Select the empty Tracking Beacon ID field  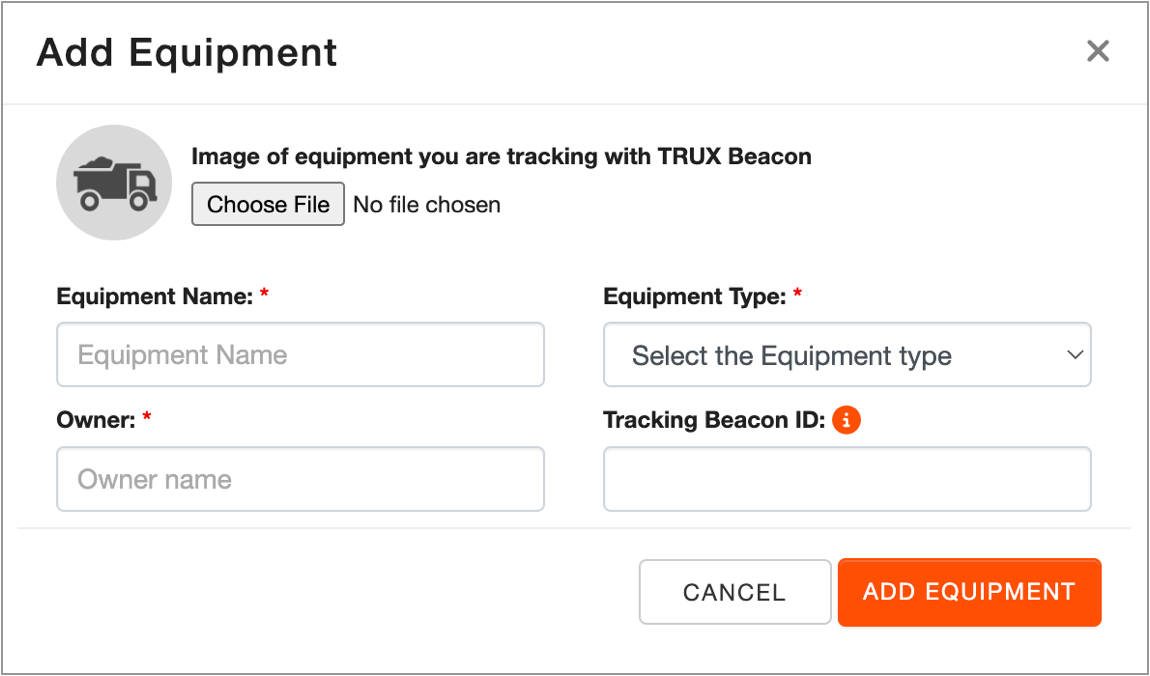[847, 479]
